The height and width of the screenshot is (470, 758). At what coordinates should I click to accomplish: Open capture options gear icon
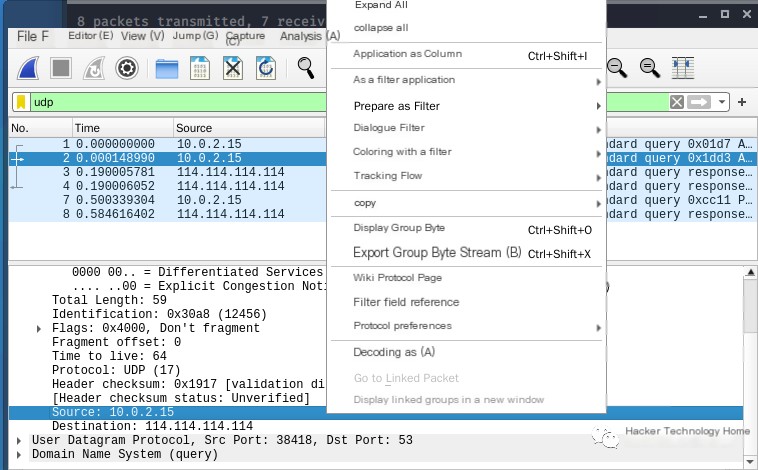pyautogui.click(x=127, y=68)
